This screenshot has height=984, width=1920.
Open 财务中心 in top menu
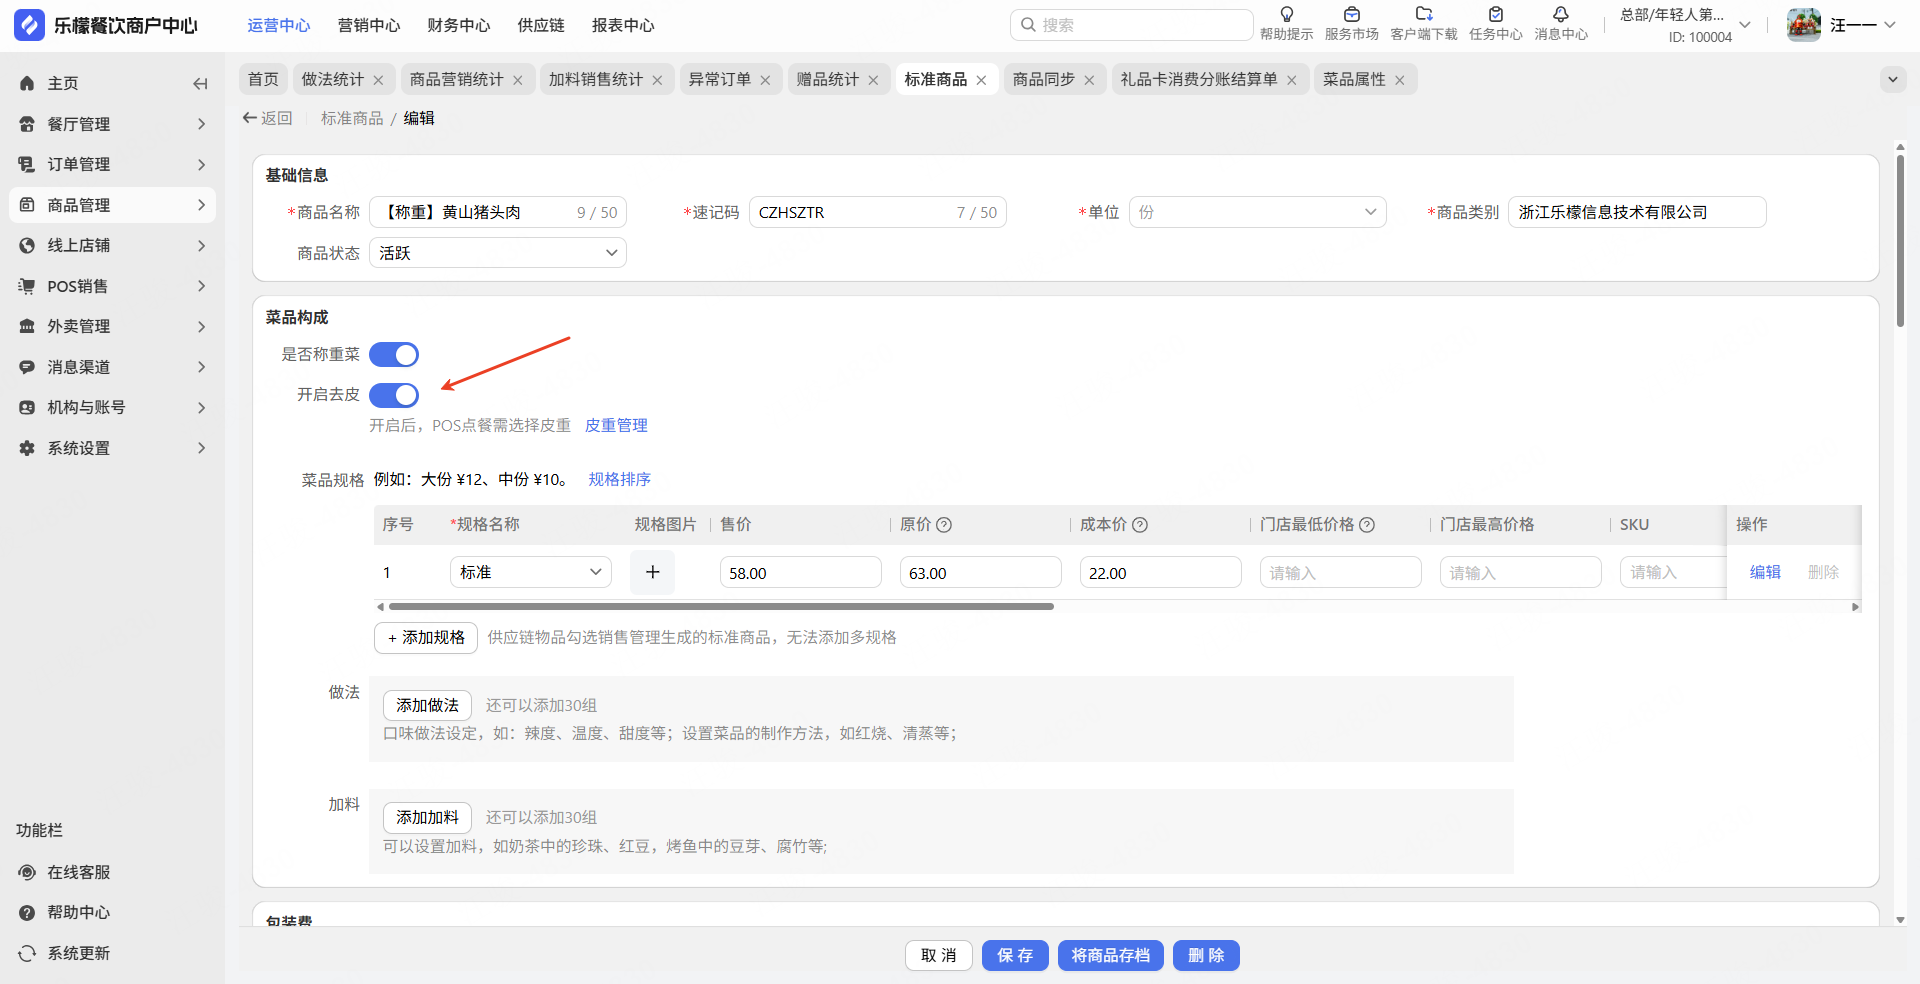click(x=458, y=26)
